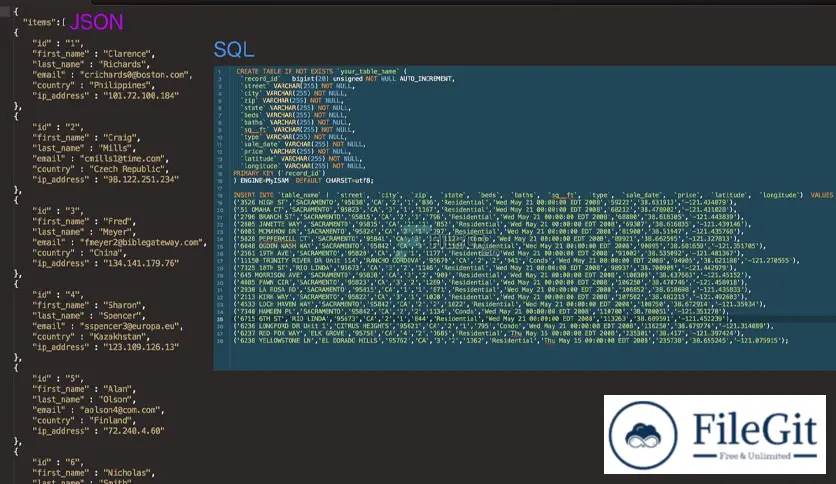Select the cmills1@time.com email value
This screenshot has width=836, height=484.
(x=124, y=159)
